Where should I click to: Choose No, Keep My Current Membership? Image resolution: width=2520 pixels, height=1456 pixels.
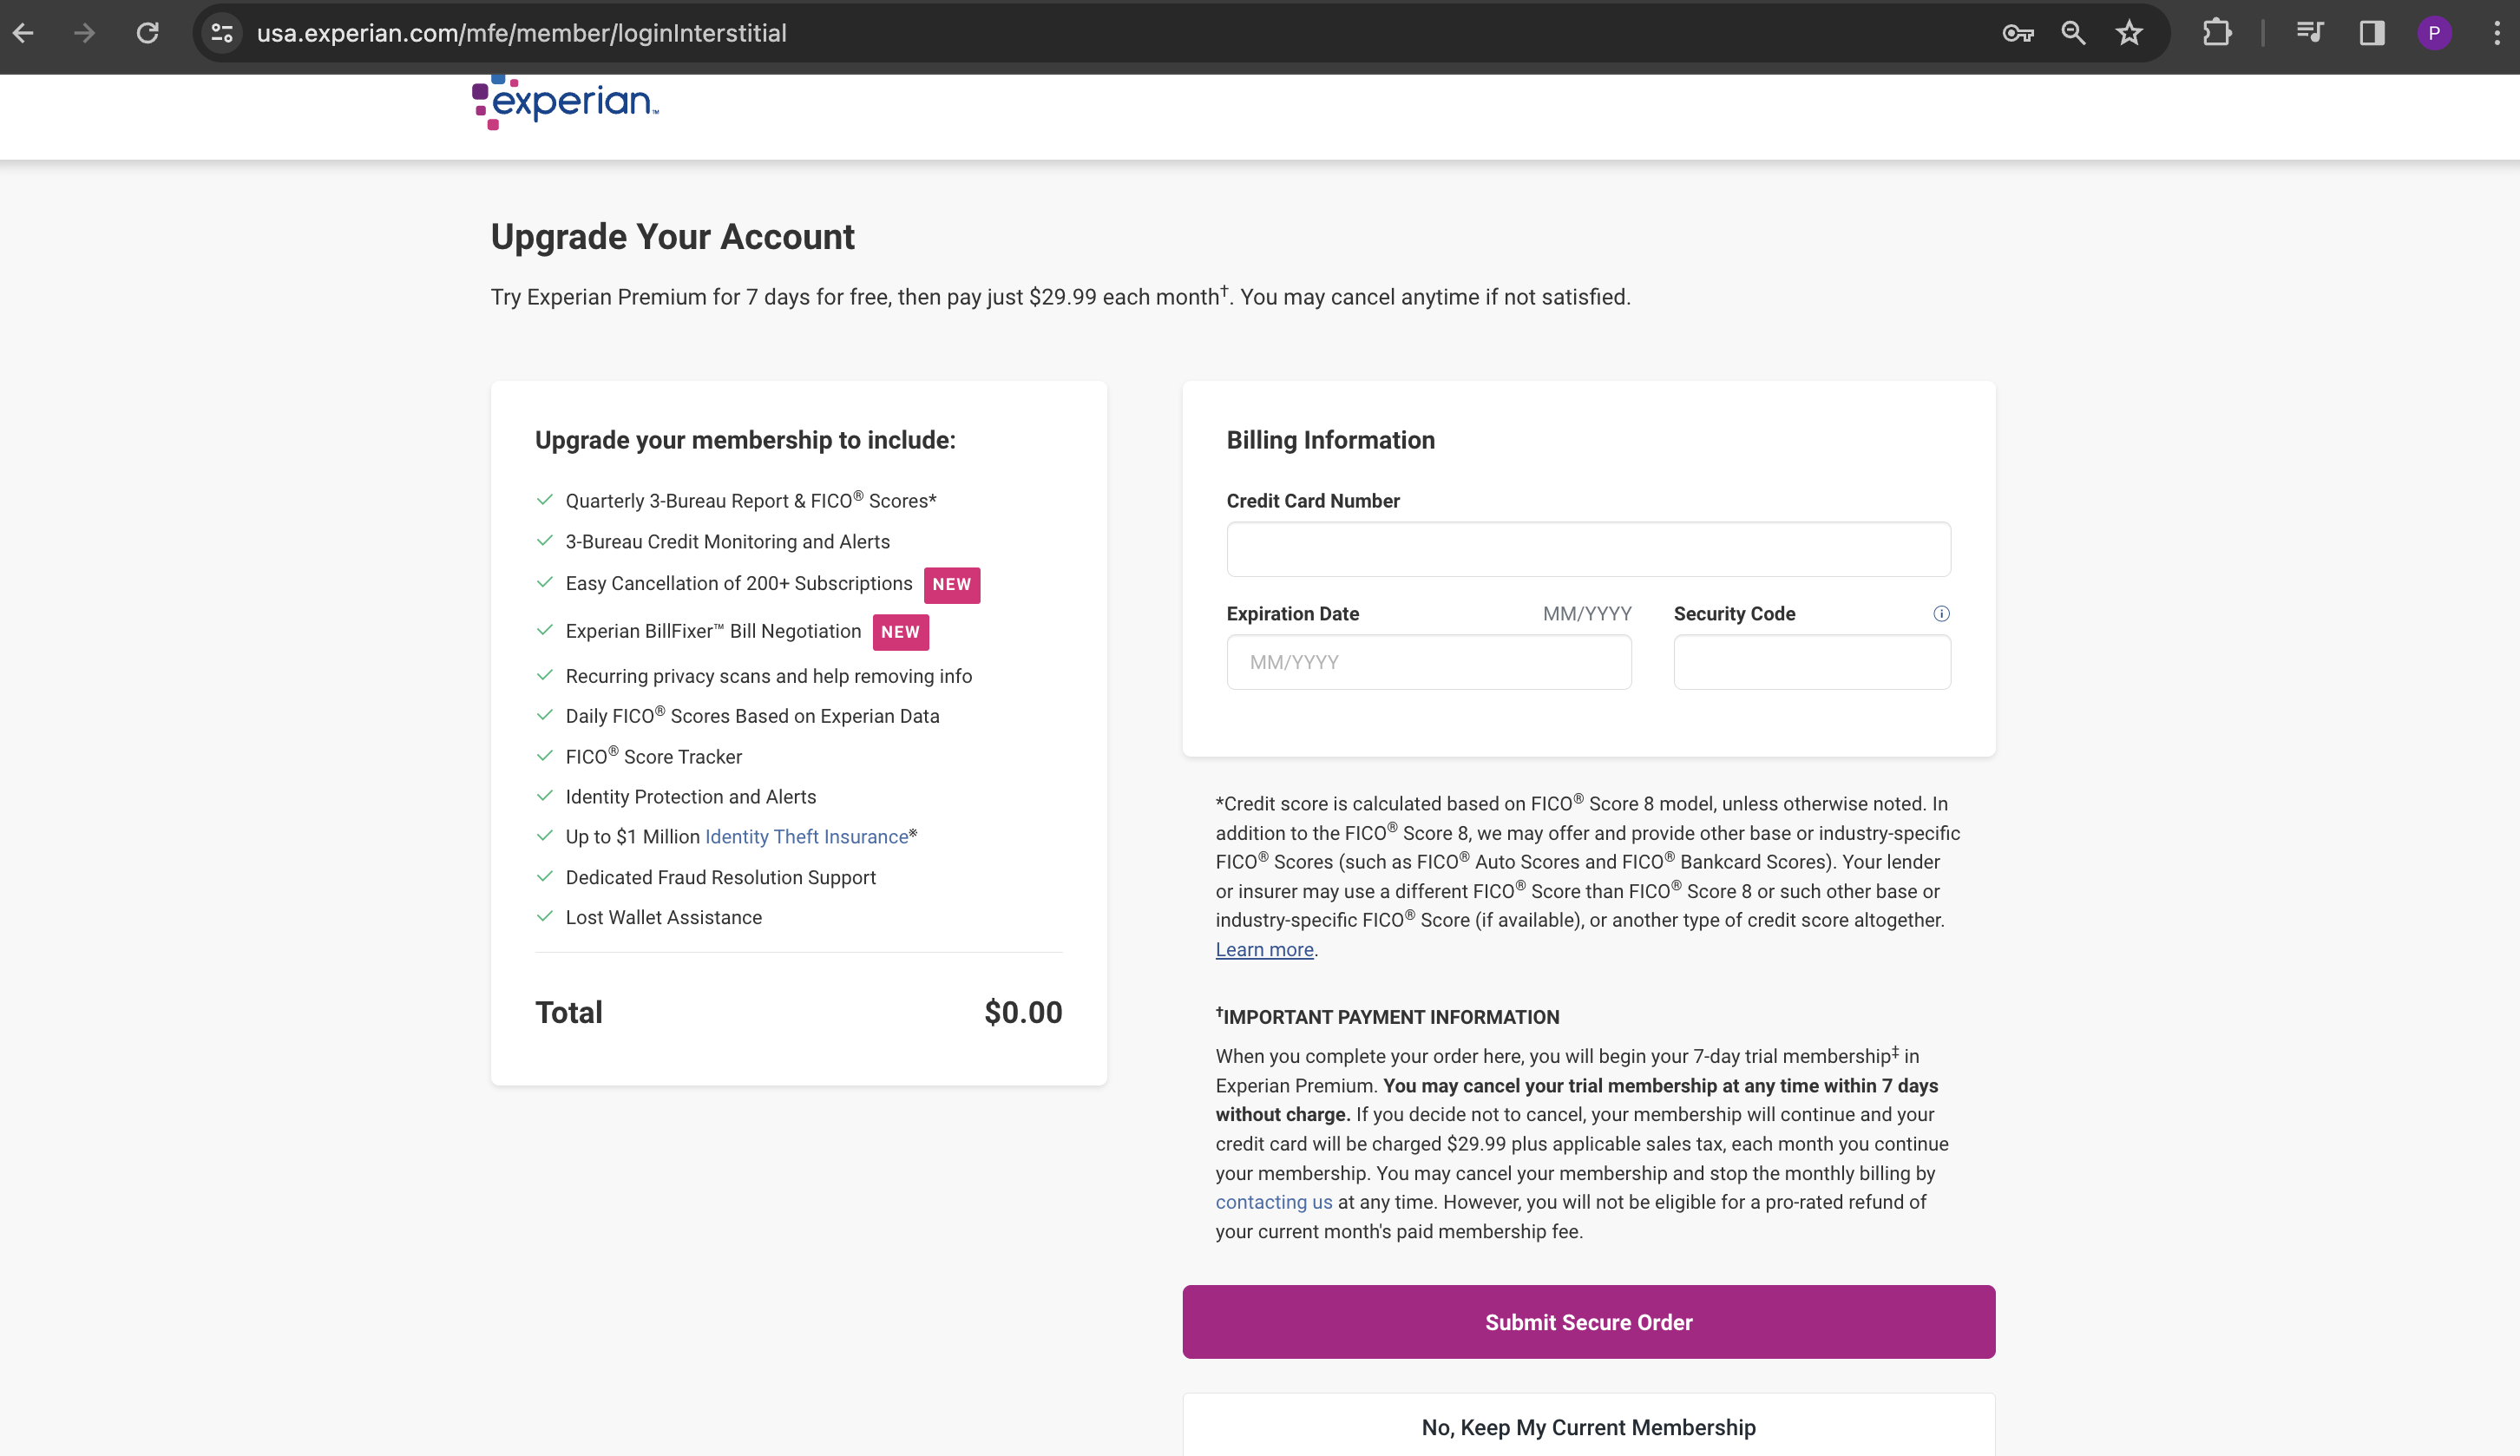[x=1588, y=1427]
